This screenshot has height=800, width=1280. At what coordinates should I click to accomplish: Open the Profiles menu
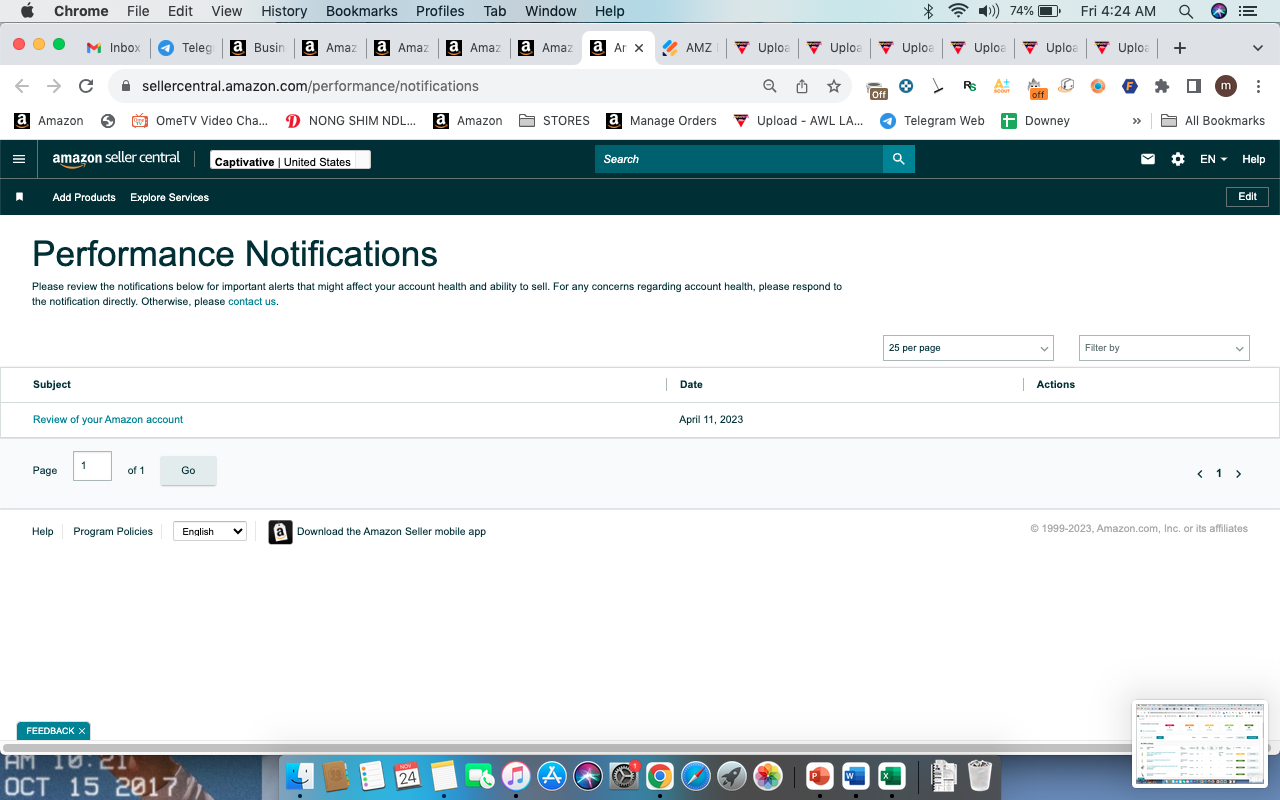(440, 11)
